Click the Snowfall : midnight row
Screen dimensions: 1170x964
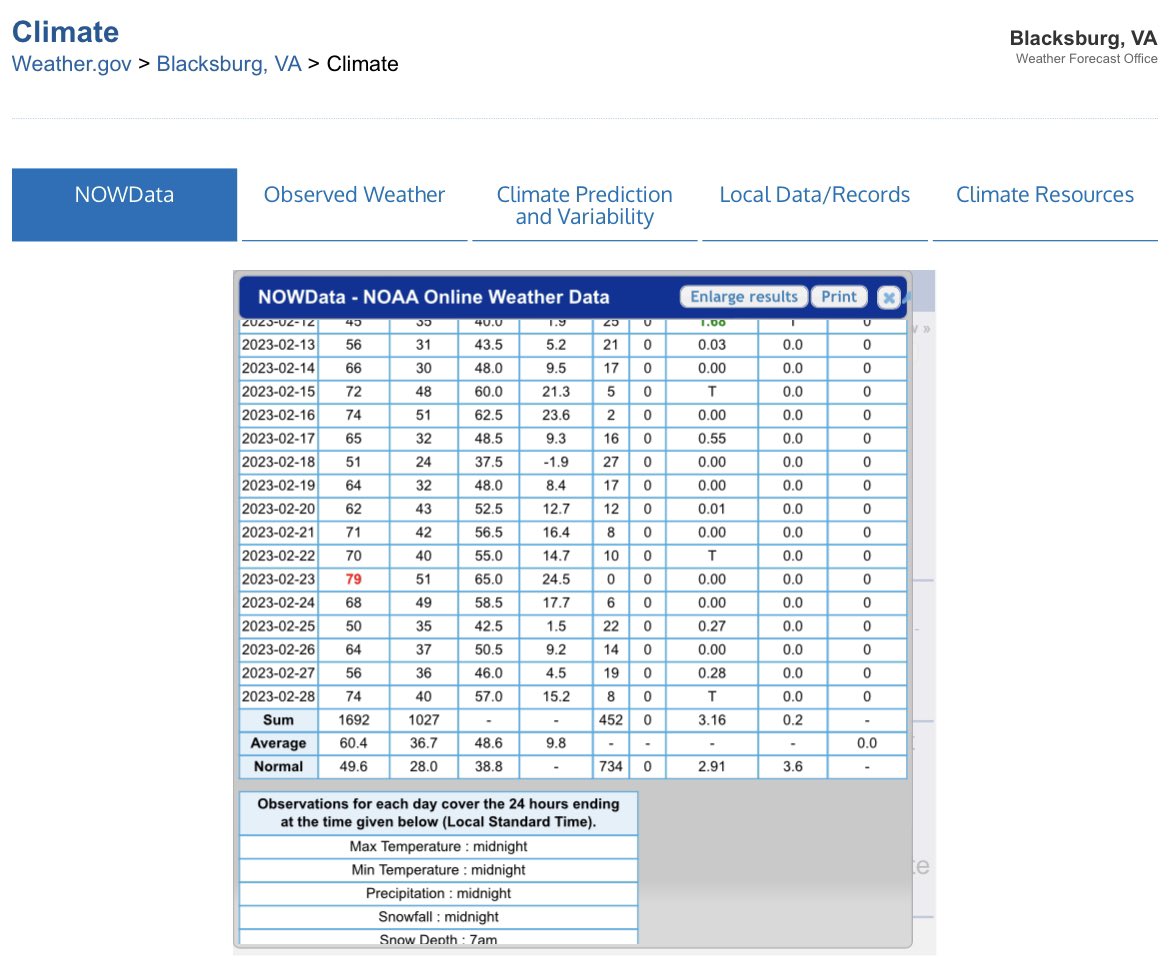pyautogui.click(x=439, y=917)
